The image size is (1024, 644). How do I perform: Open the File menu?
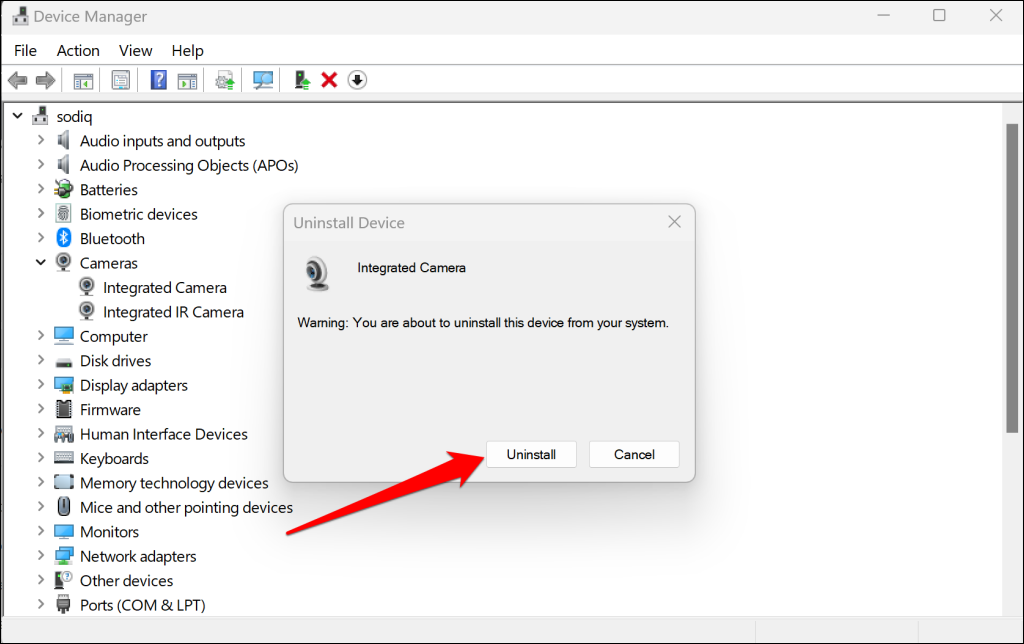click(25, 50)
